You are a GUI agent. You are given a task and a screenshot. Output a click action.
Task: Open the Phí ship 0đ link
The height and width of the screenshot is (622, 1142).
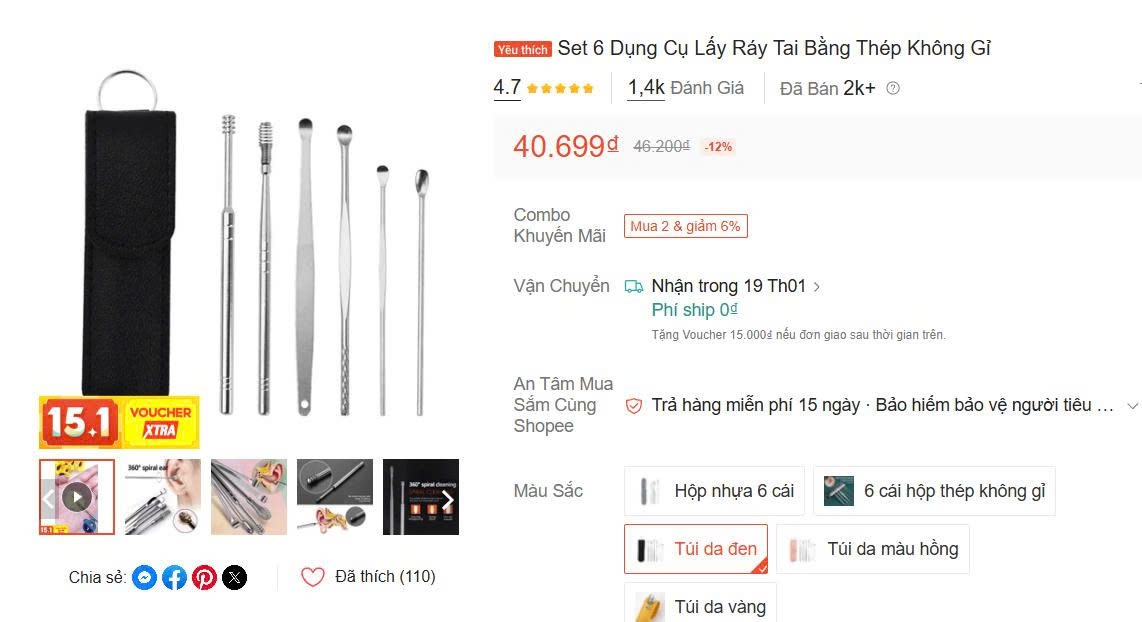pyautogui.click(x=694, y=309)
